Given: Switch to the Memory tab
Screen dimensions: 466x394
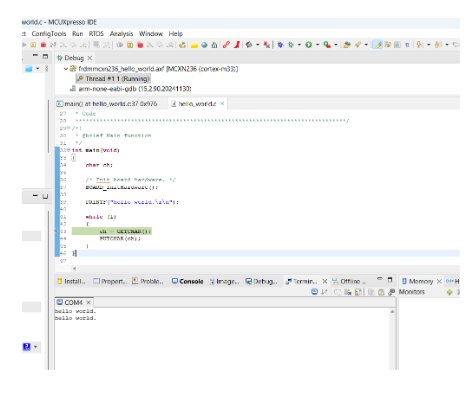Looking at the screenshot, I should [x=417, y=281].
